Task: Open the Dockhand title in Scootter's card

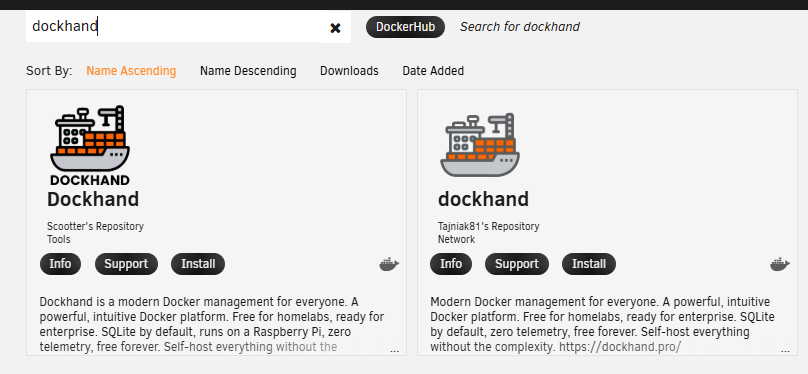Action: click(93, 199)
